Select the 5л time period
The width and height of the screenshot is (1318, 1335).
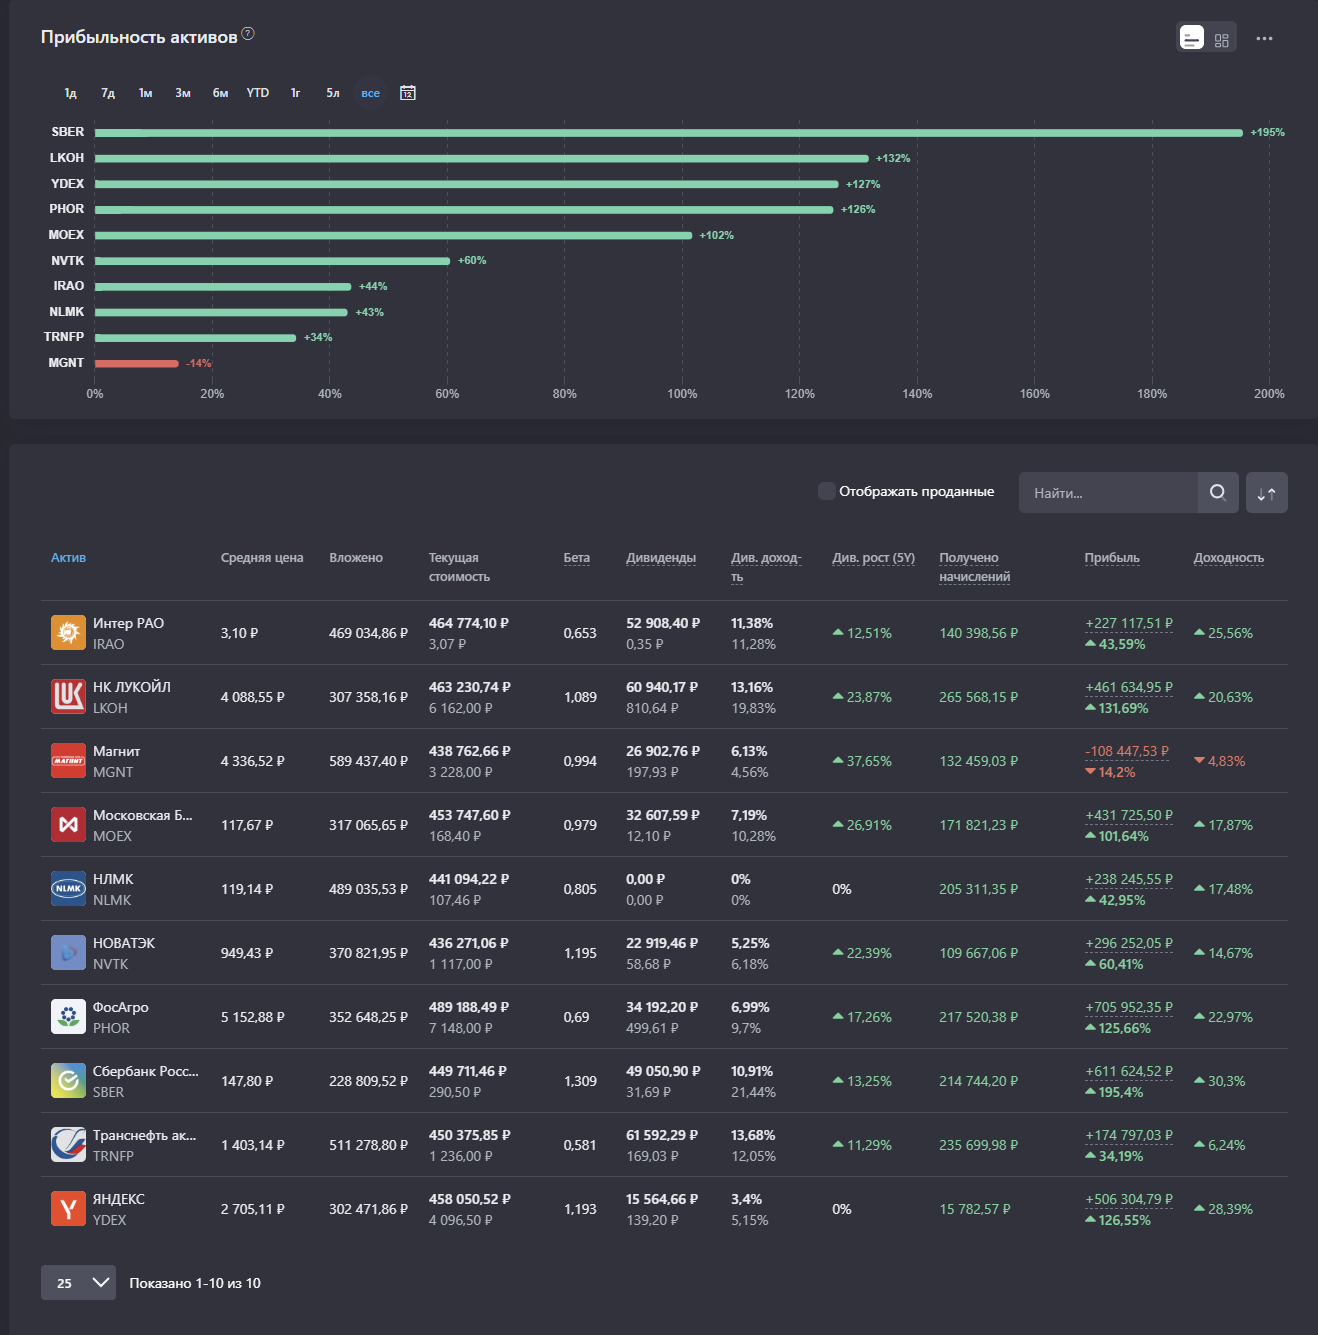click(333, 93)
